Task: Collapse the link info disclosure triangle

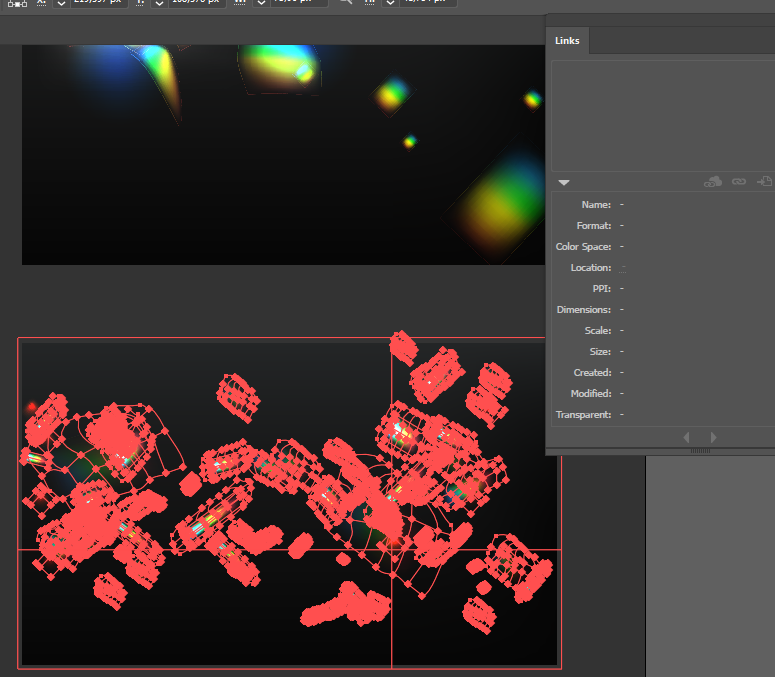Action: pyautogui.click(x=564, y=182)
